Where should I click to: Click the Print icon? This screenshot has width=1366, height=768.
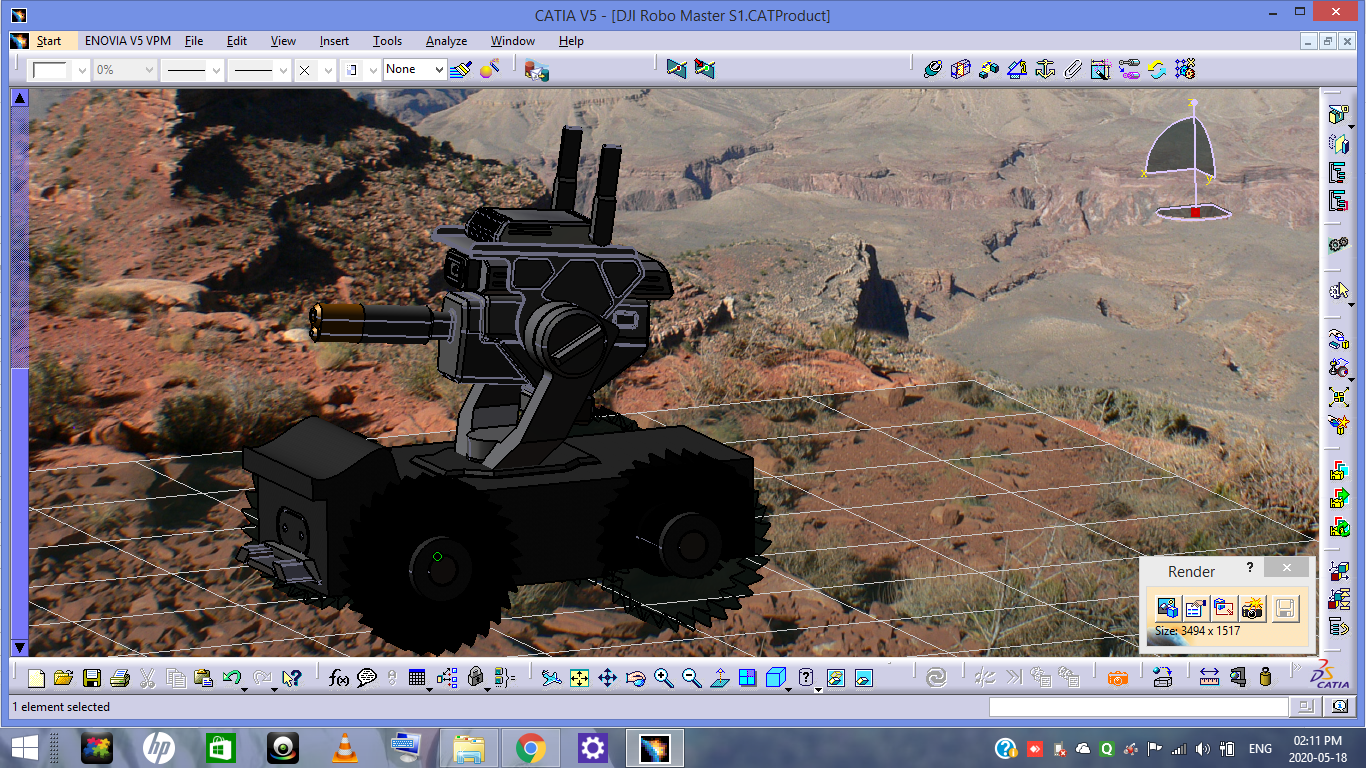(x=119, y=678)
